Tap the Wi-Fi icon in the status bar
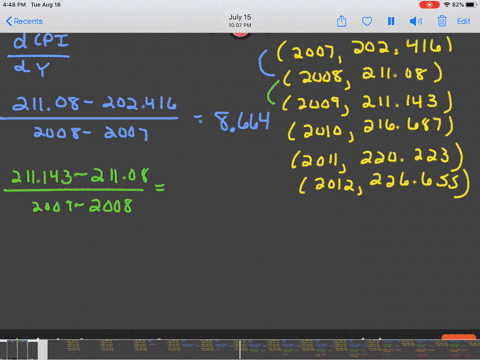 (447, 5)
